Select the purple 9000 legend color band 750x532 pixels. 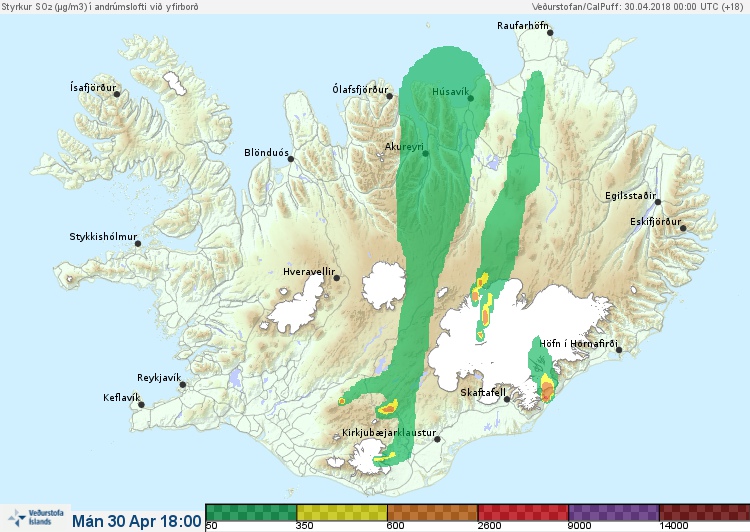click(614, 512)
